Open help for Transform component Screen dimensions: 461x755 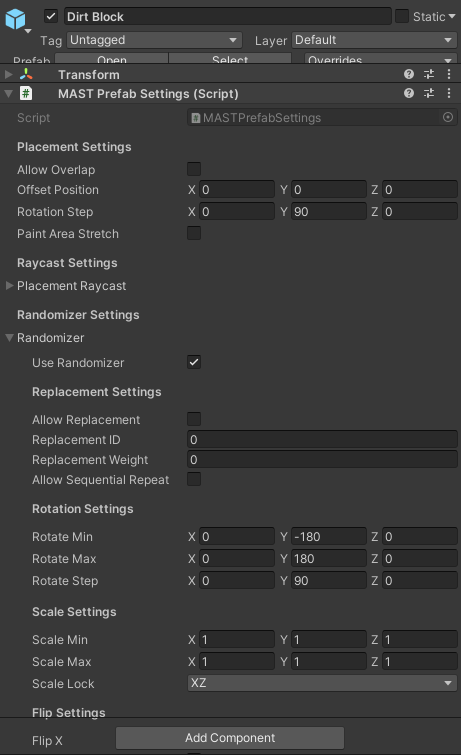point(409,74)
